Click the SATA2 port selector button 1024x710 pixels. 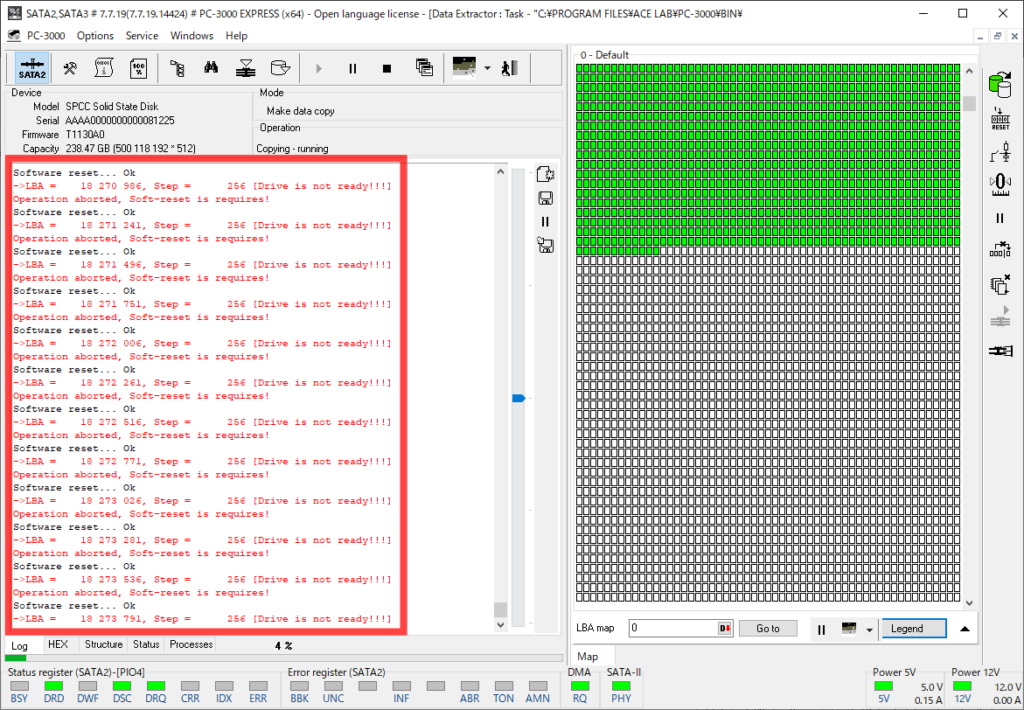click(x=32, y=68)
